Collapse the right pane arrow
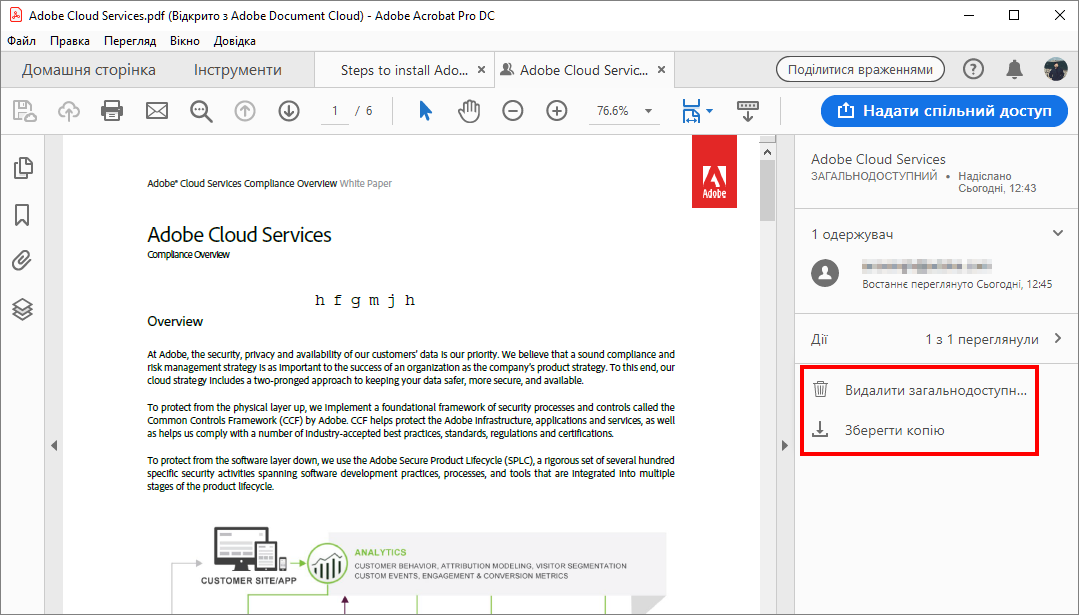The width and height of the screenshot is (1079, 615). 784,445
